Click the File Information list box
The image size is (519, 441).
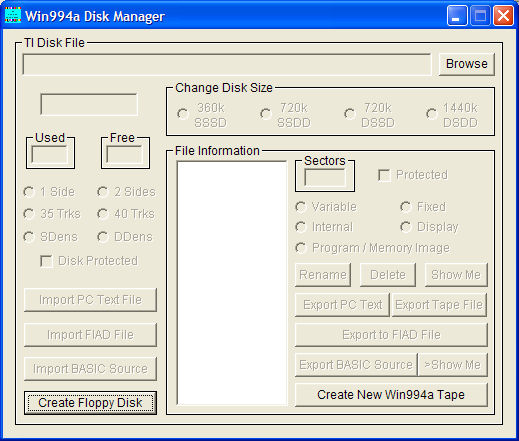click(232, 283)
